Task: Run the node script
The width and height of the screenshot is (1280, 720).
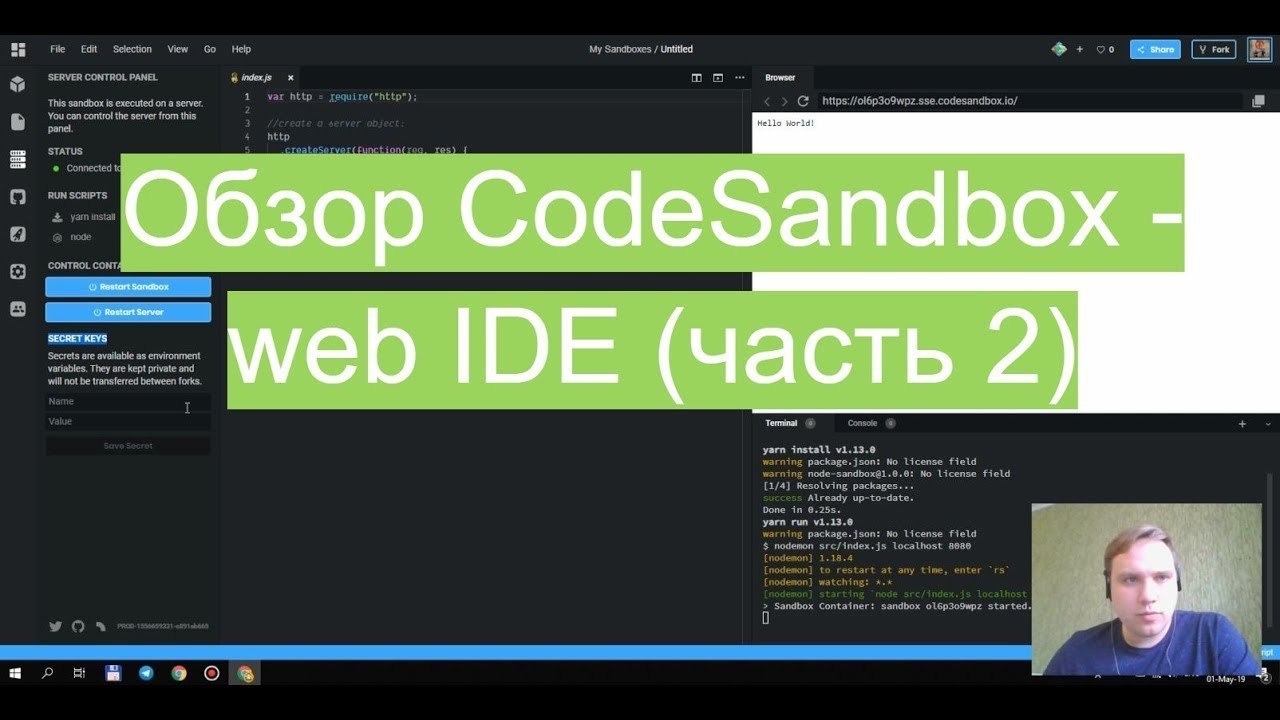Action: [x=72, y=237]
